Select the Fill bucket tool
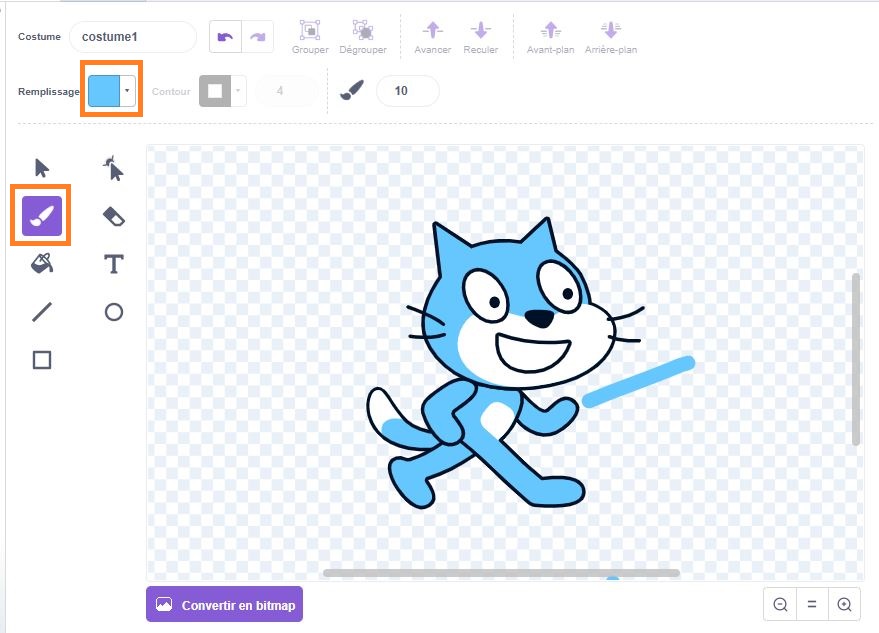The width and height of the screenshot is (879, 633). (x=42, y=264)
